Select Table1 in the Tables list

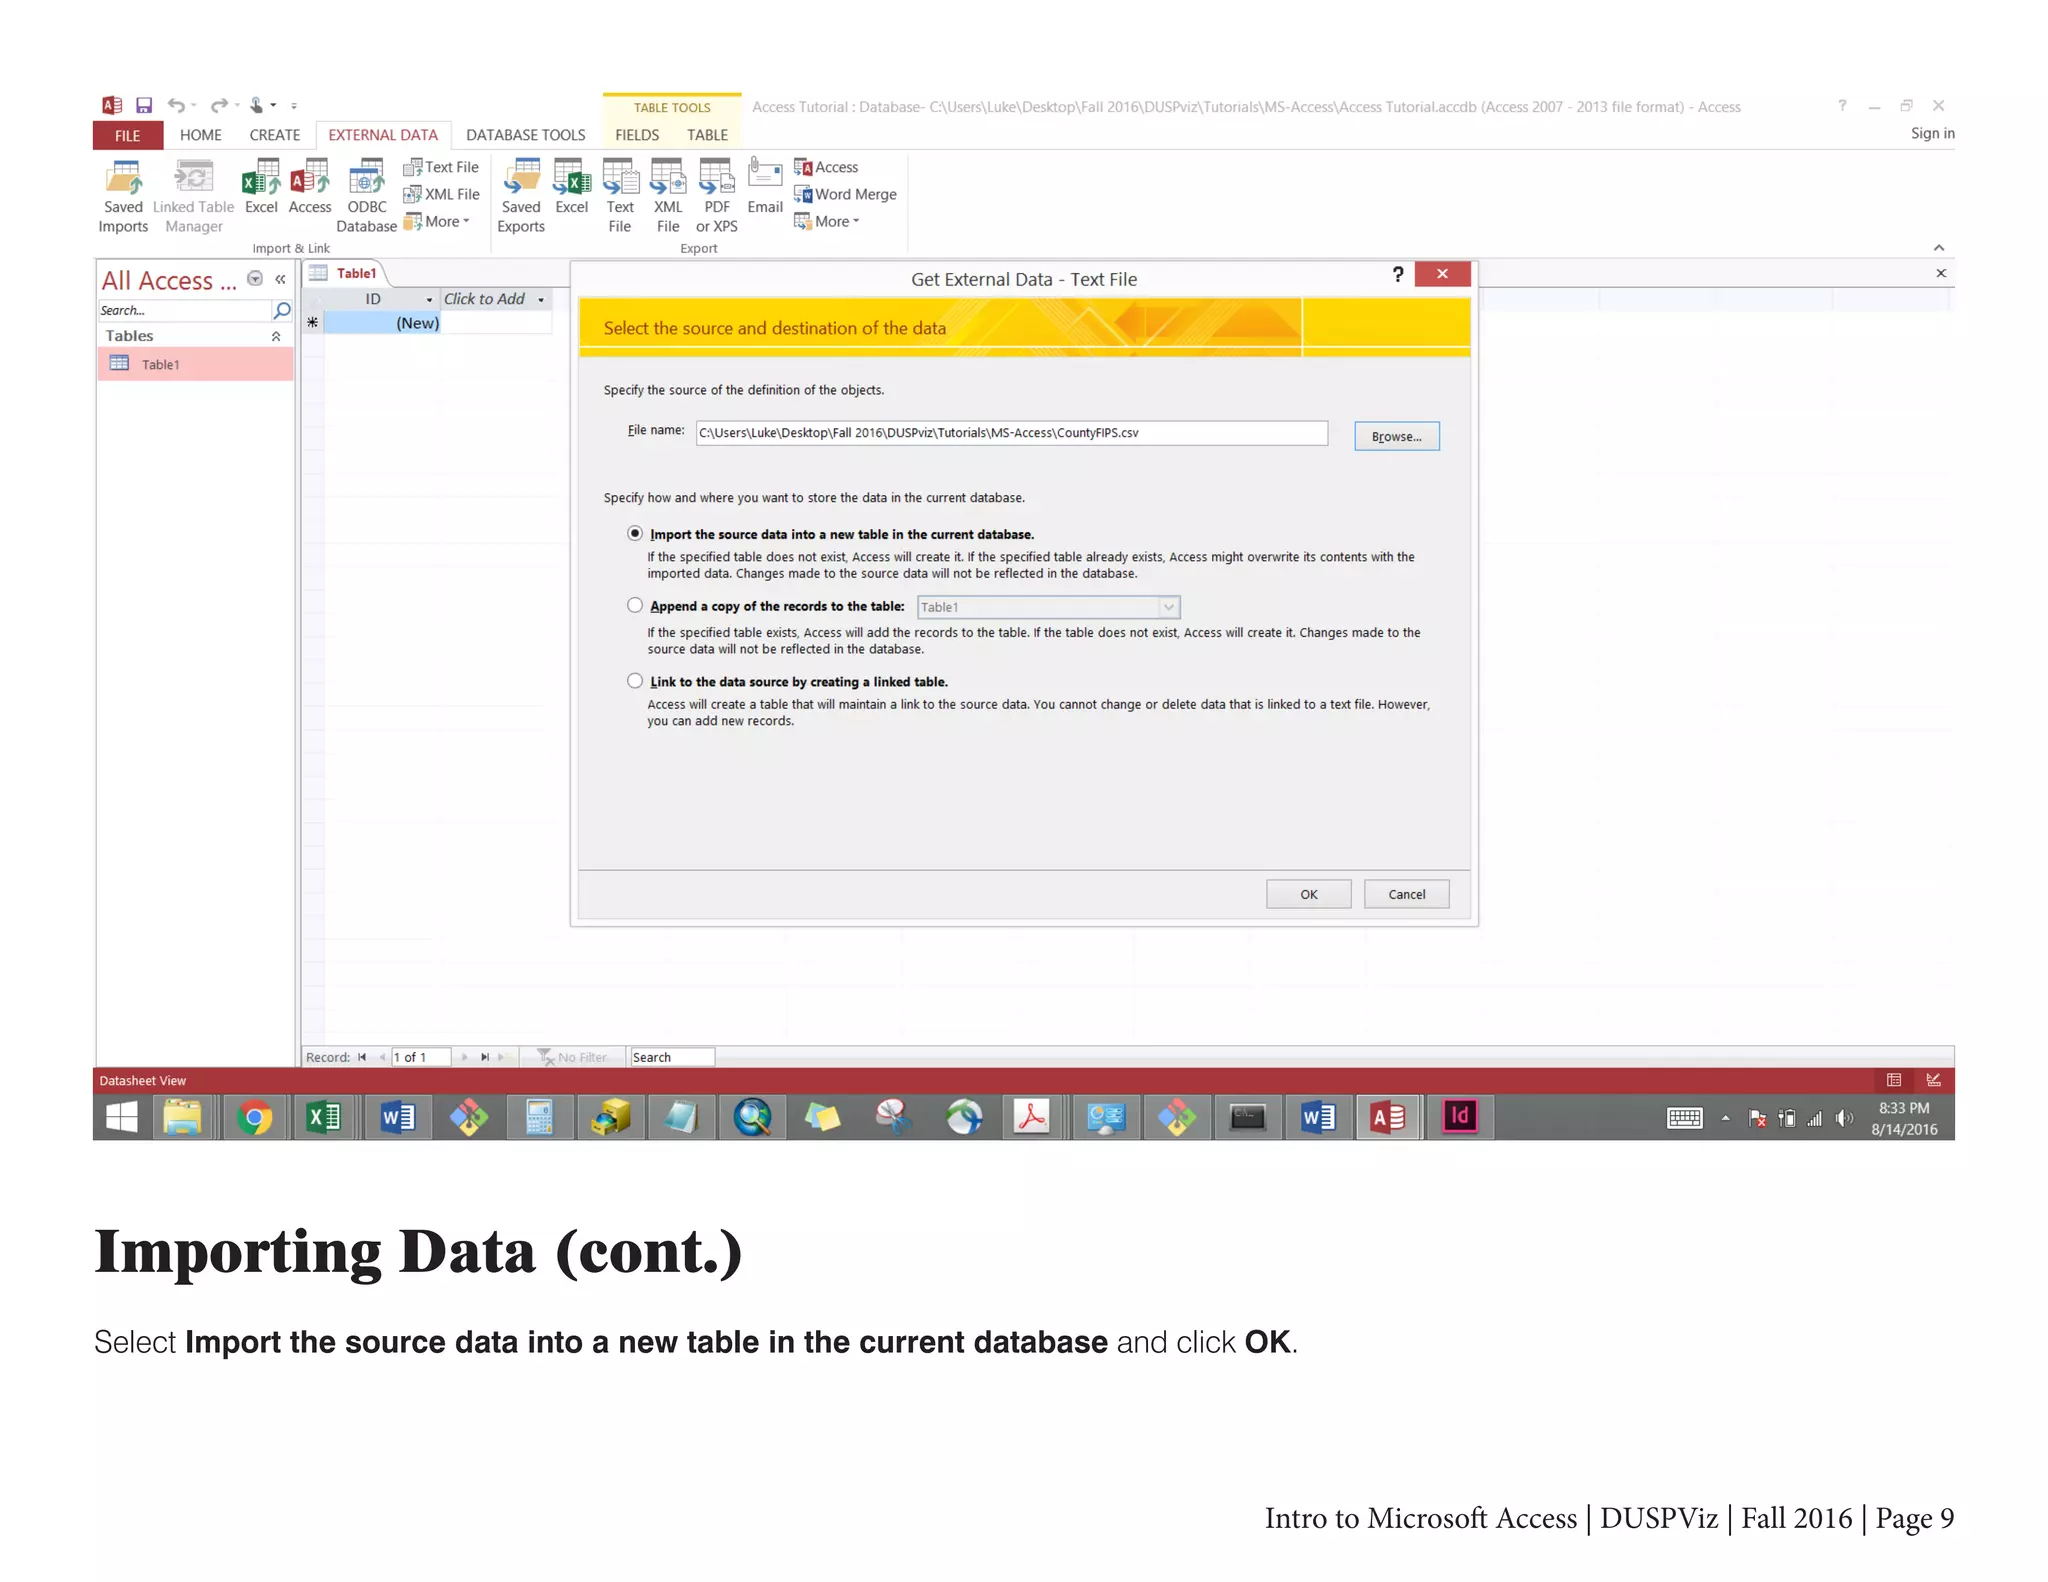196,364
